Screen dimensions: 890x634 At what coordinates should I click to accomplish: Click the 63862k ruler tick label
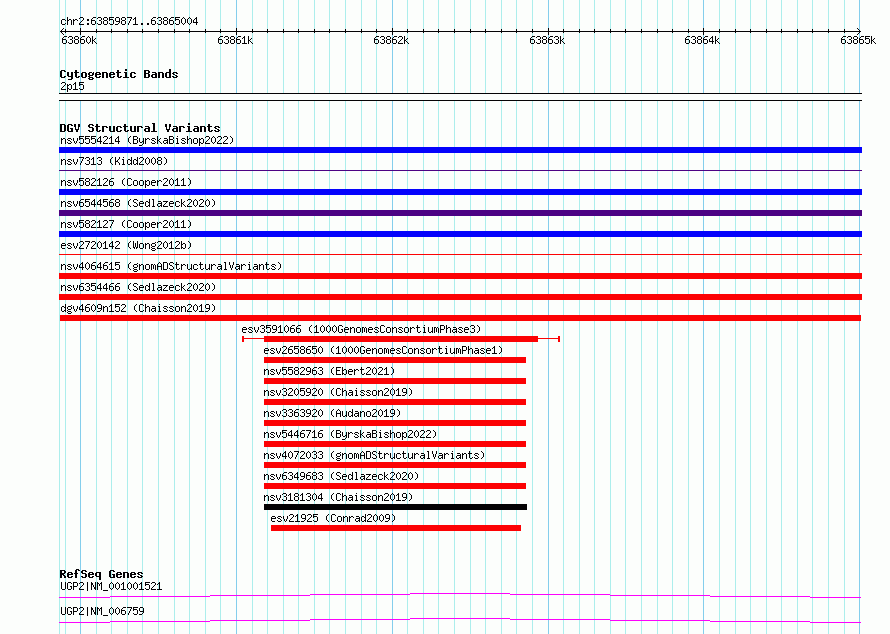tap(391, 40)
